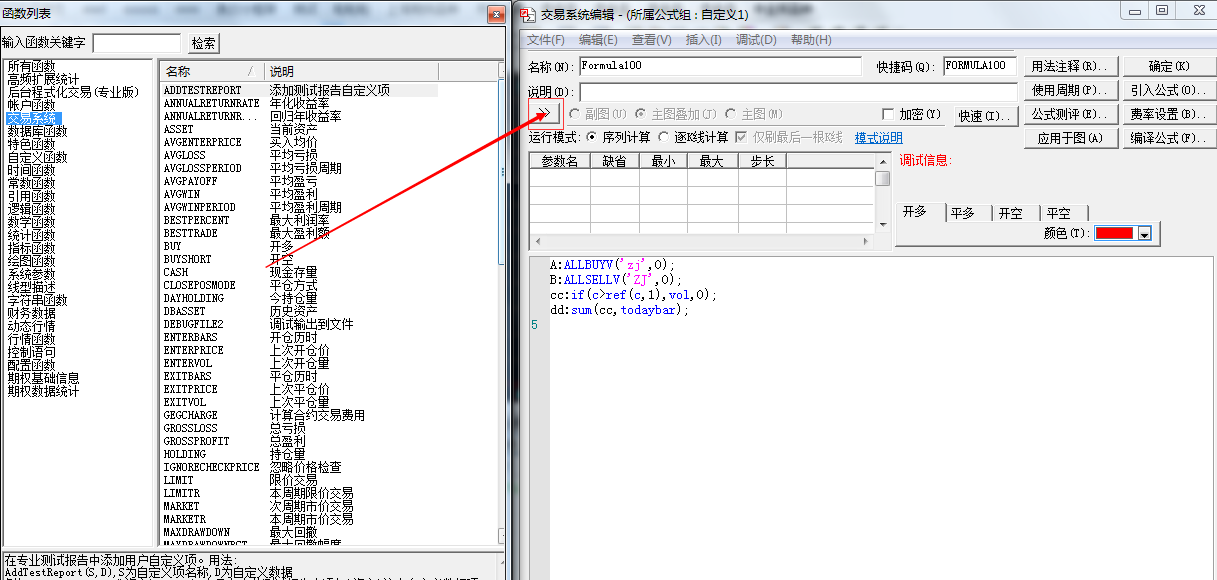This screenshot has height=580, width=1217.
Task: Open the 颜色(T) color dropdown arrow
Action: tap(1145, 233)
